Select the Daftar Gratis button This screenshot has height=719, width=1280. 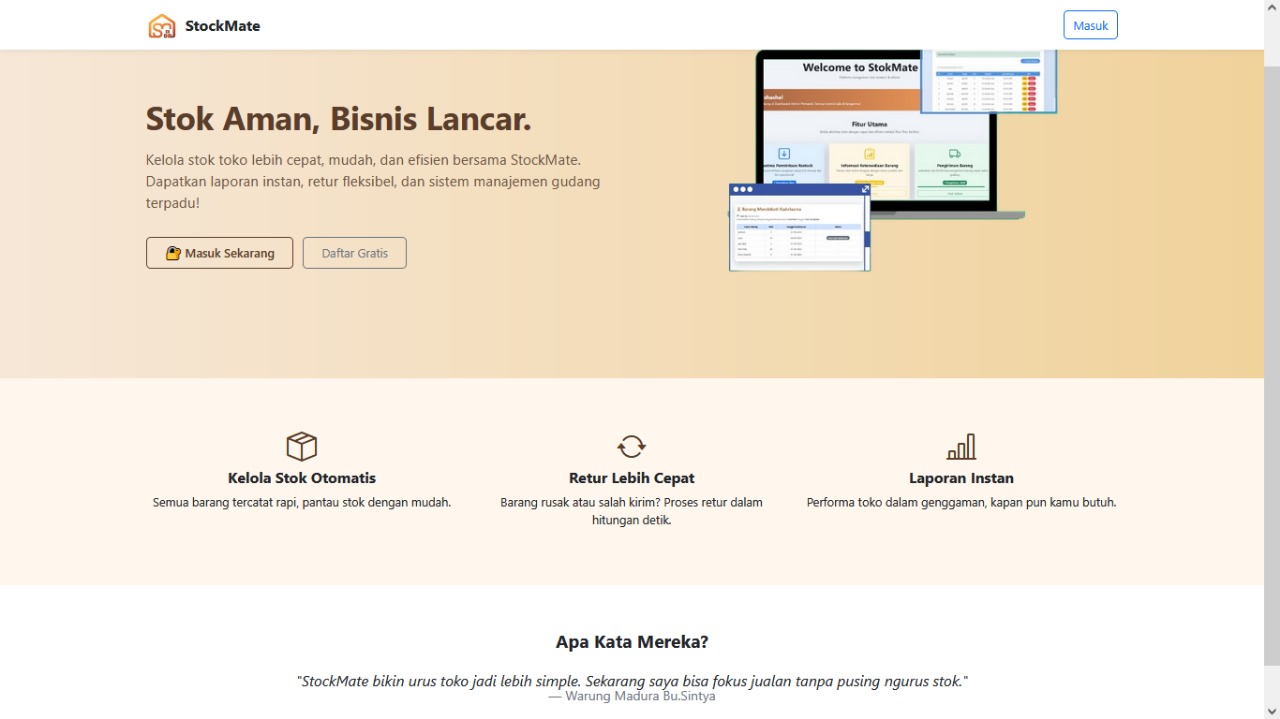click(x=354, y=253)
